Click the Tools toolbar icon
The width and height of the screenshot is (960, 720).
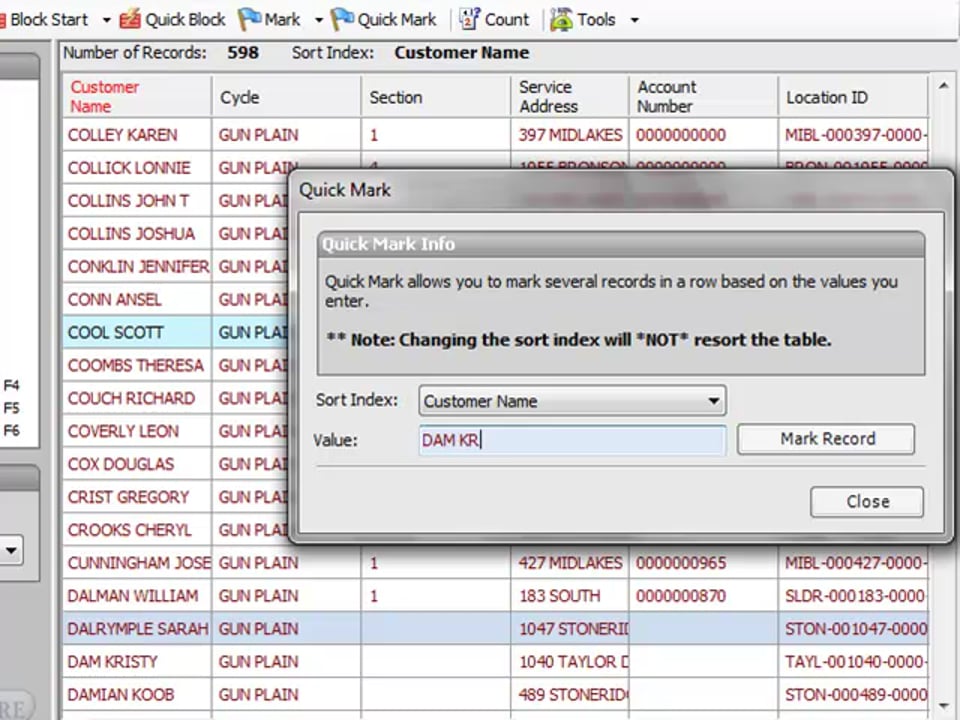click(561, 20)
